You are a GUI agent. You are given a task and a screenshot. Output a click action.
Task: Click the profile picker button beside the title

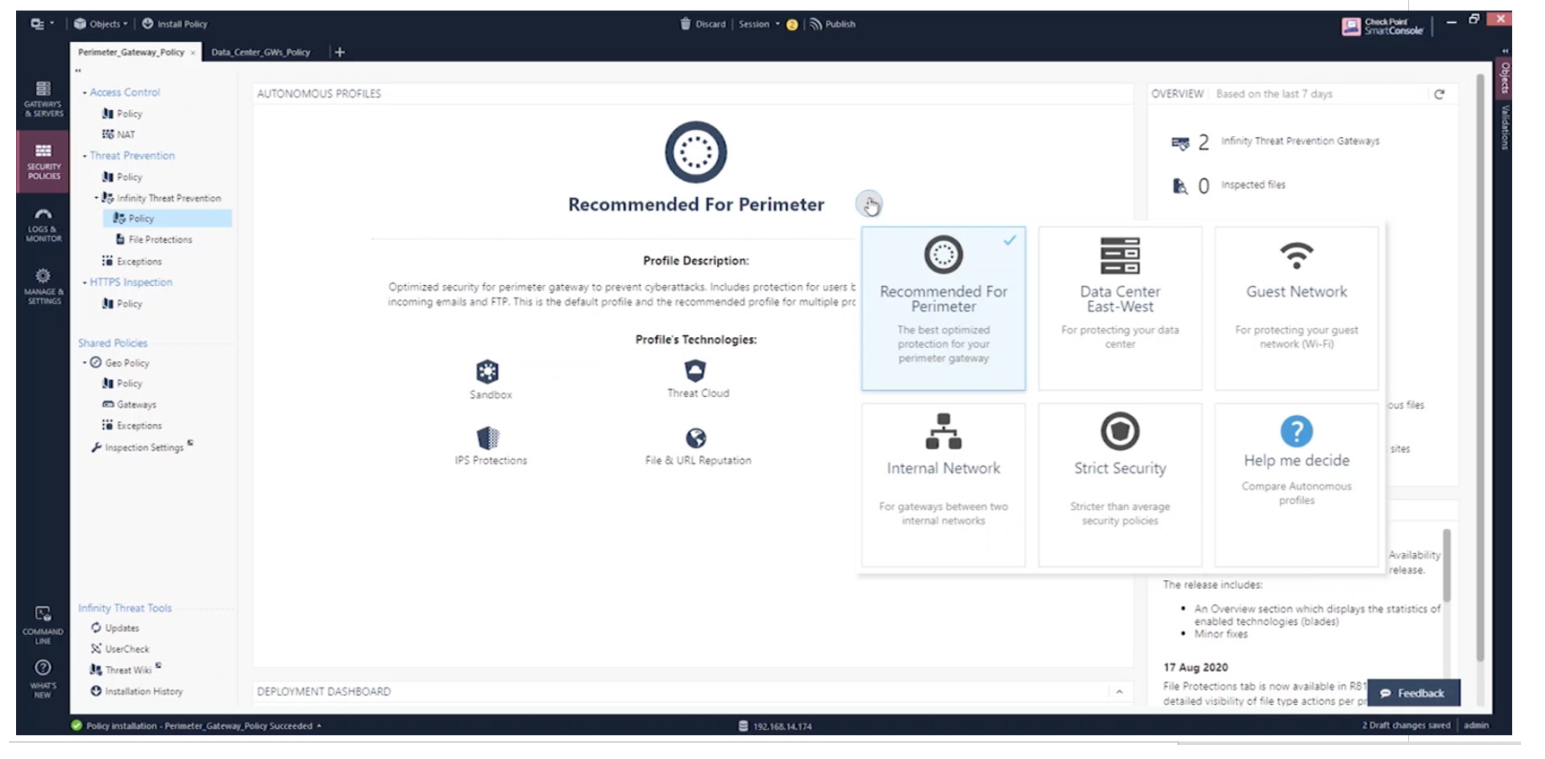pyautogui.click(x=869, y=204)
